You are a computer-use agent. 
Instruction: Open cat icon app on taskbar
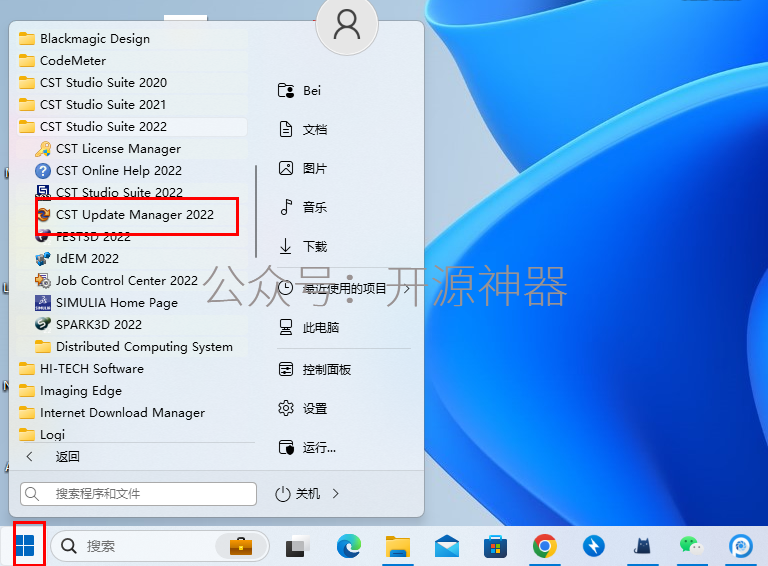click(x=642, y=546)
